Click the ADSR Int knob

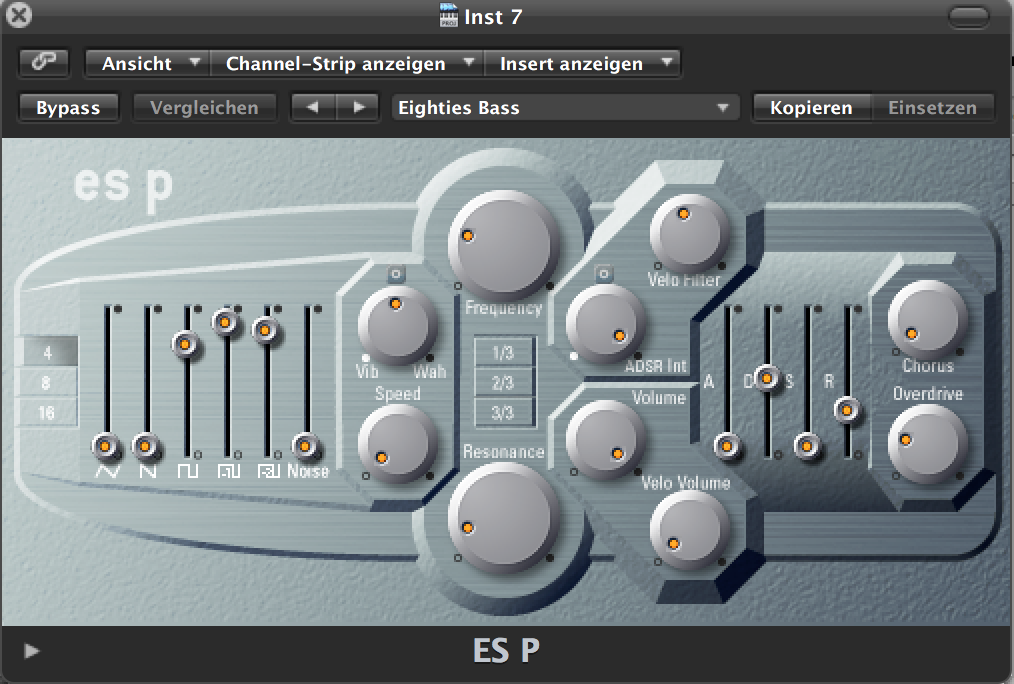606,323
